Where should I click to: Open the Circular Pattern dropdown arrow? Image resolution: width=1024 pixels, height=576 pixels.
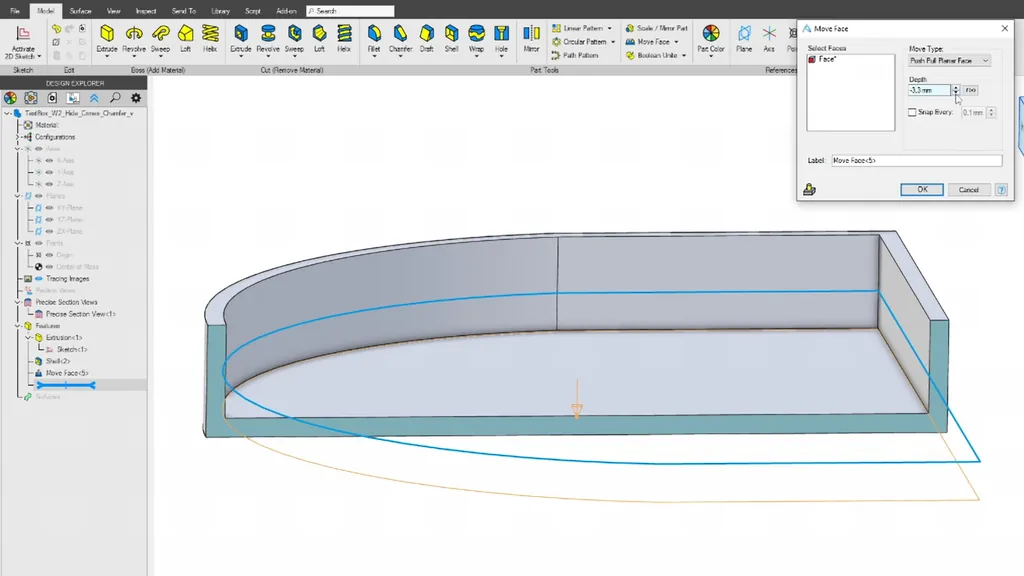pyautogui.click(x=613, y=42)
